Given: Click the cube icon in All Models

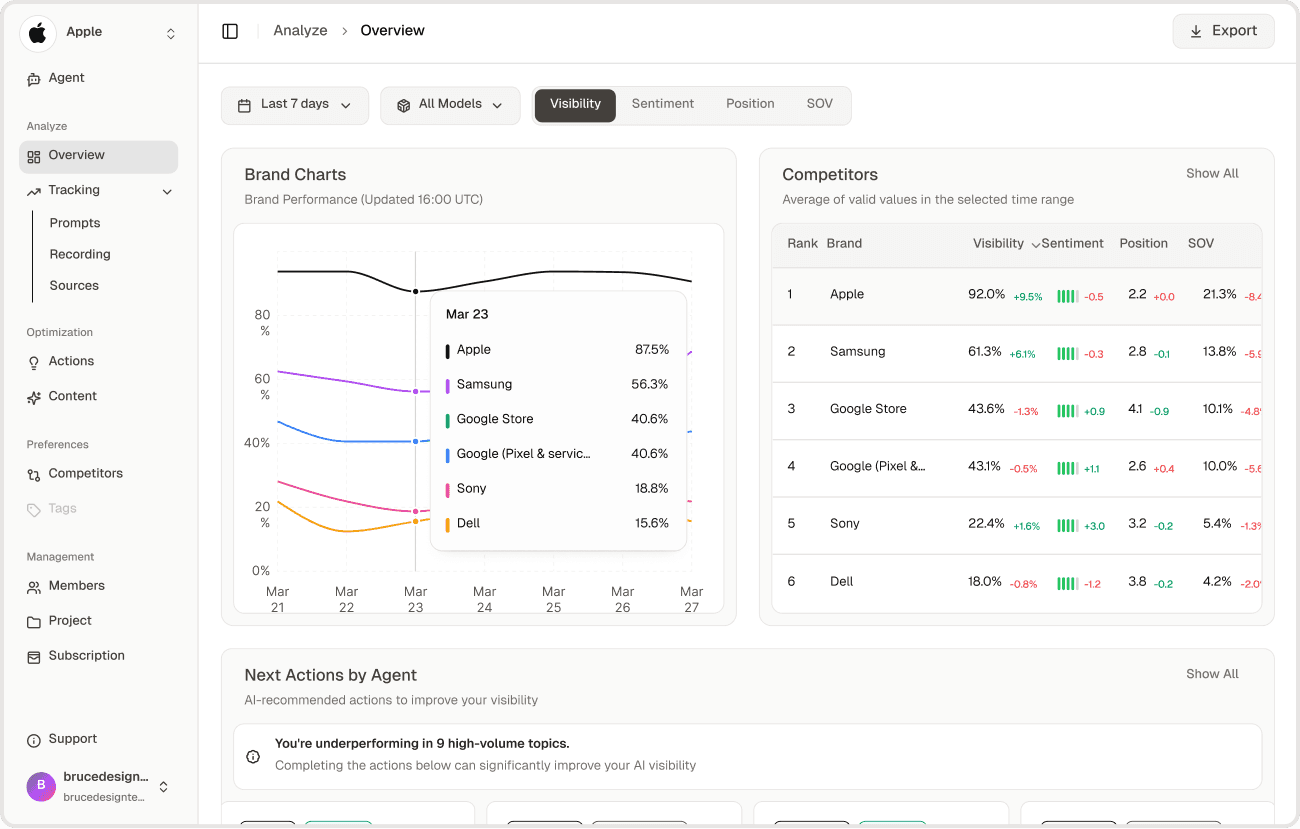Looking at the screenshot, I should pyautogui.click(x=404, y=105).
